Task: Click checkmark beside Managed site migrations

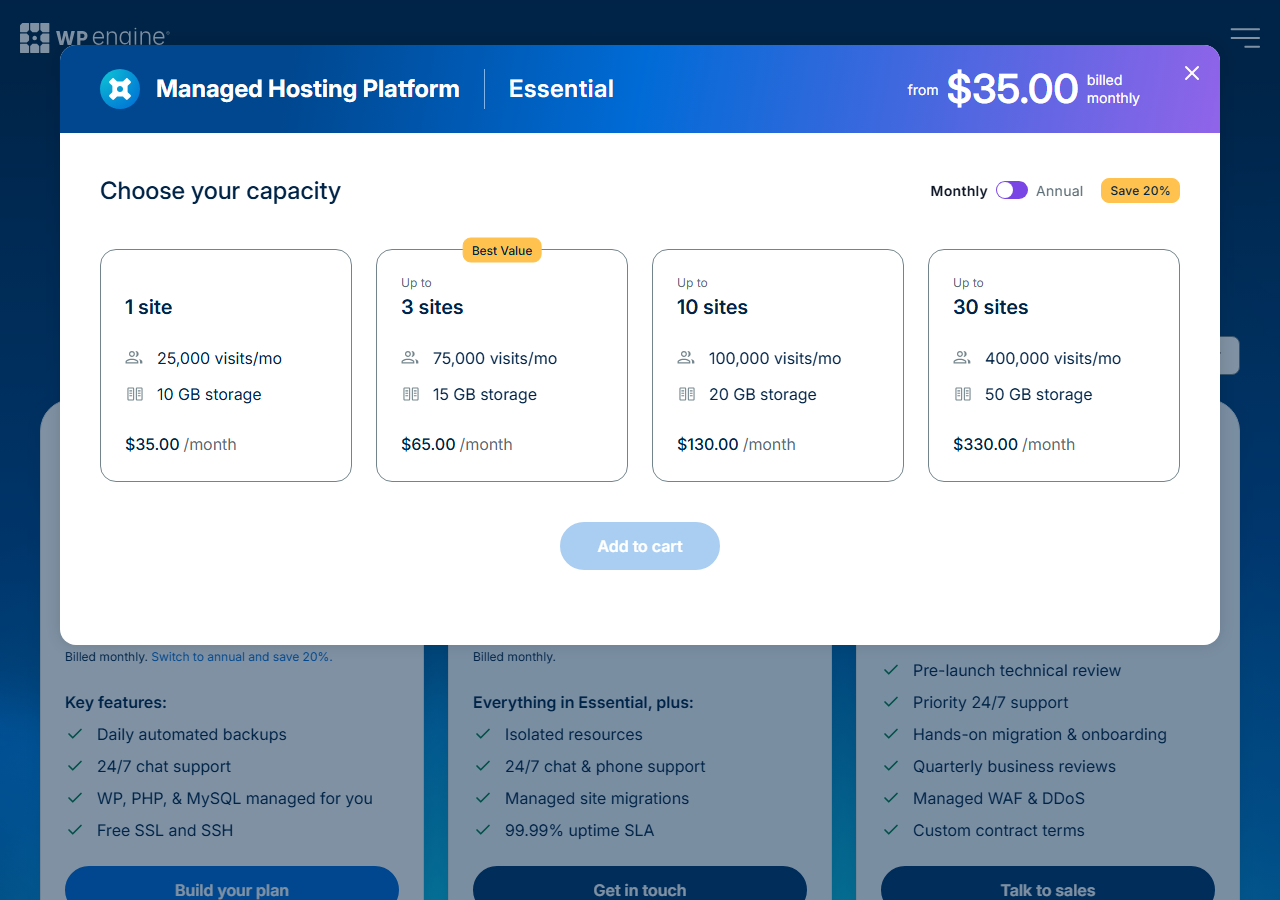Action: (x=482, y=798)
